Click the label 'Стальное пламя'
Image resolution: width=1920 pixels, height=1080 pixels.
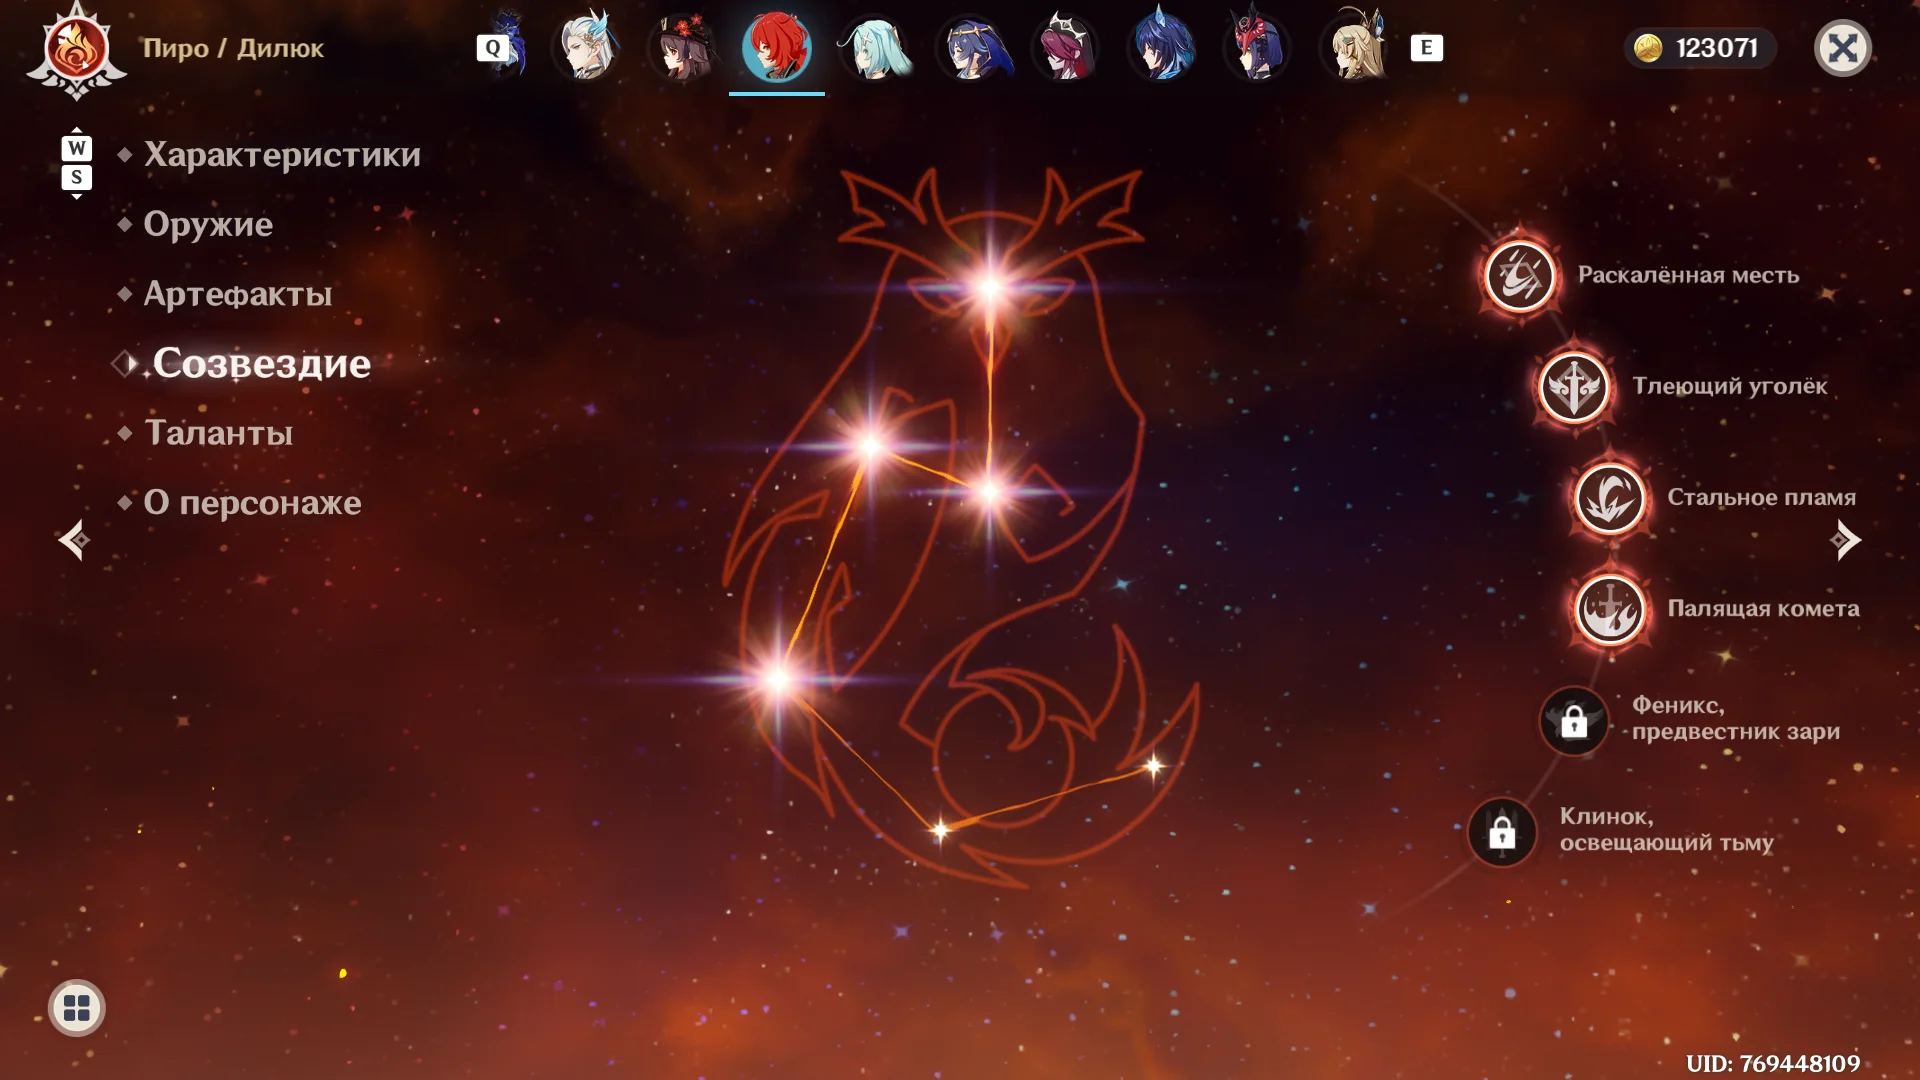pos(1761,497)
